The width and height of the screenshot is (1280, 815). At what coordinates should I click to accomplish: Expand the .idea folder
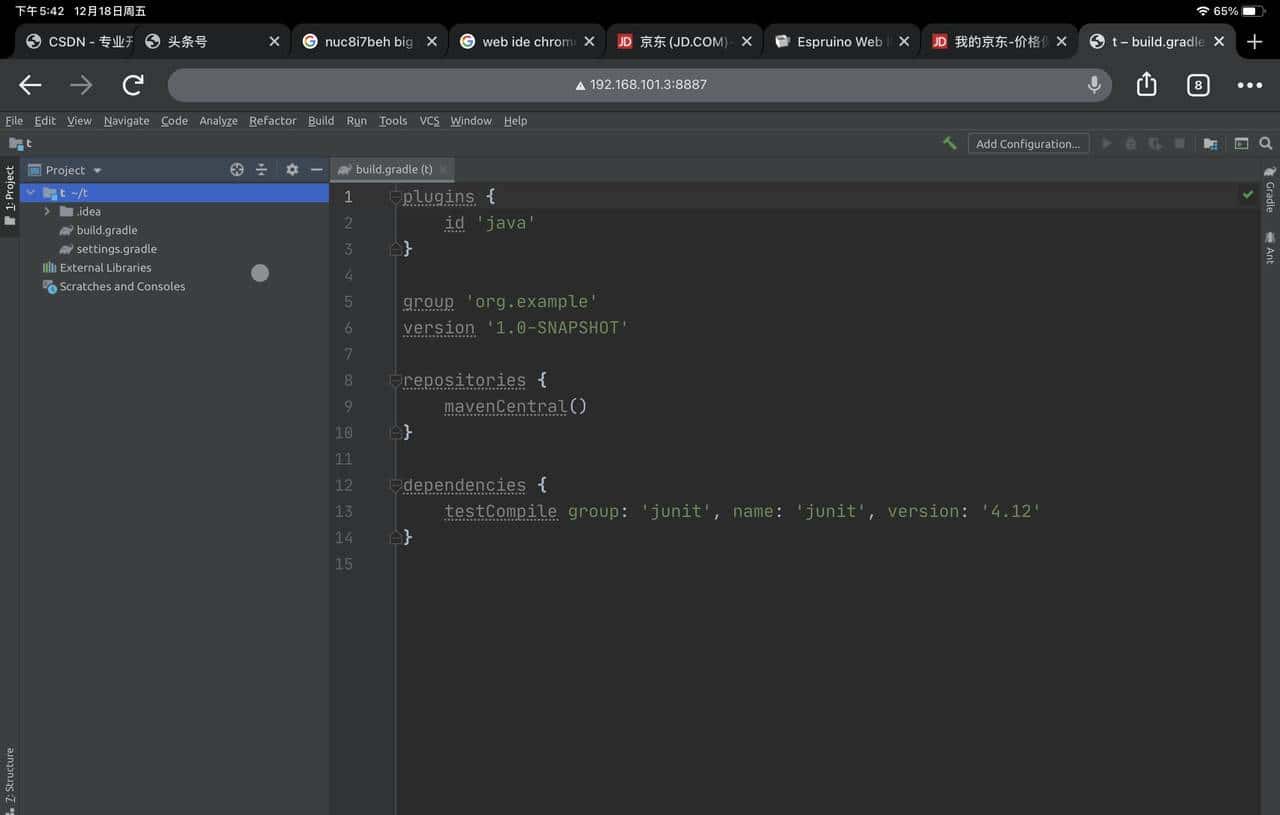pyautogui.click(x=46, y=211)
